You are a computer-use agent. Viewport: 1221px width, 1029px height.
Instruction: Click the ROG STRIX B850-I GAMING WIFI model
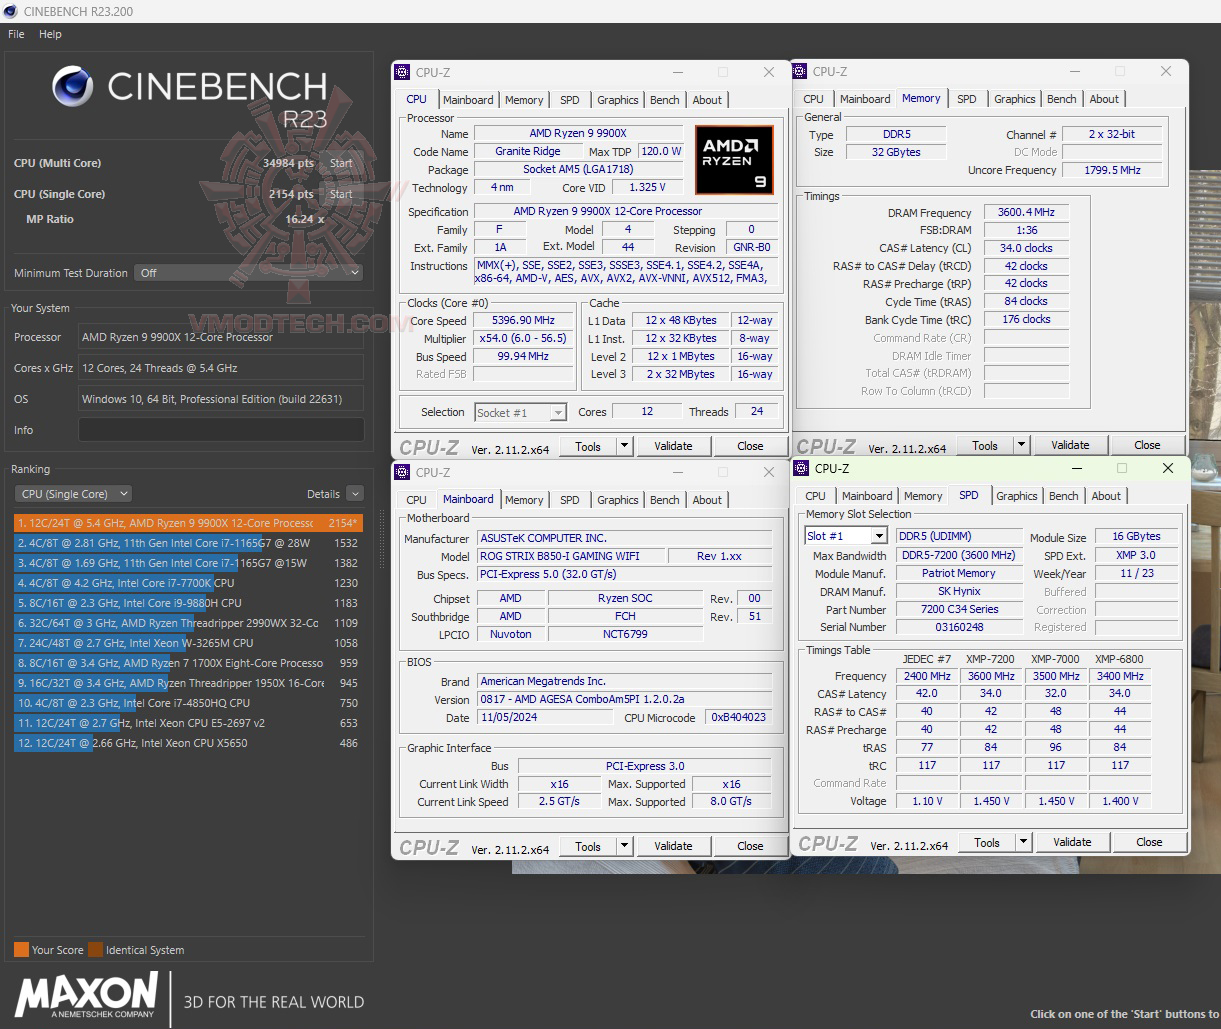tap(569, 556)
